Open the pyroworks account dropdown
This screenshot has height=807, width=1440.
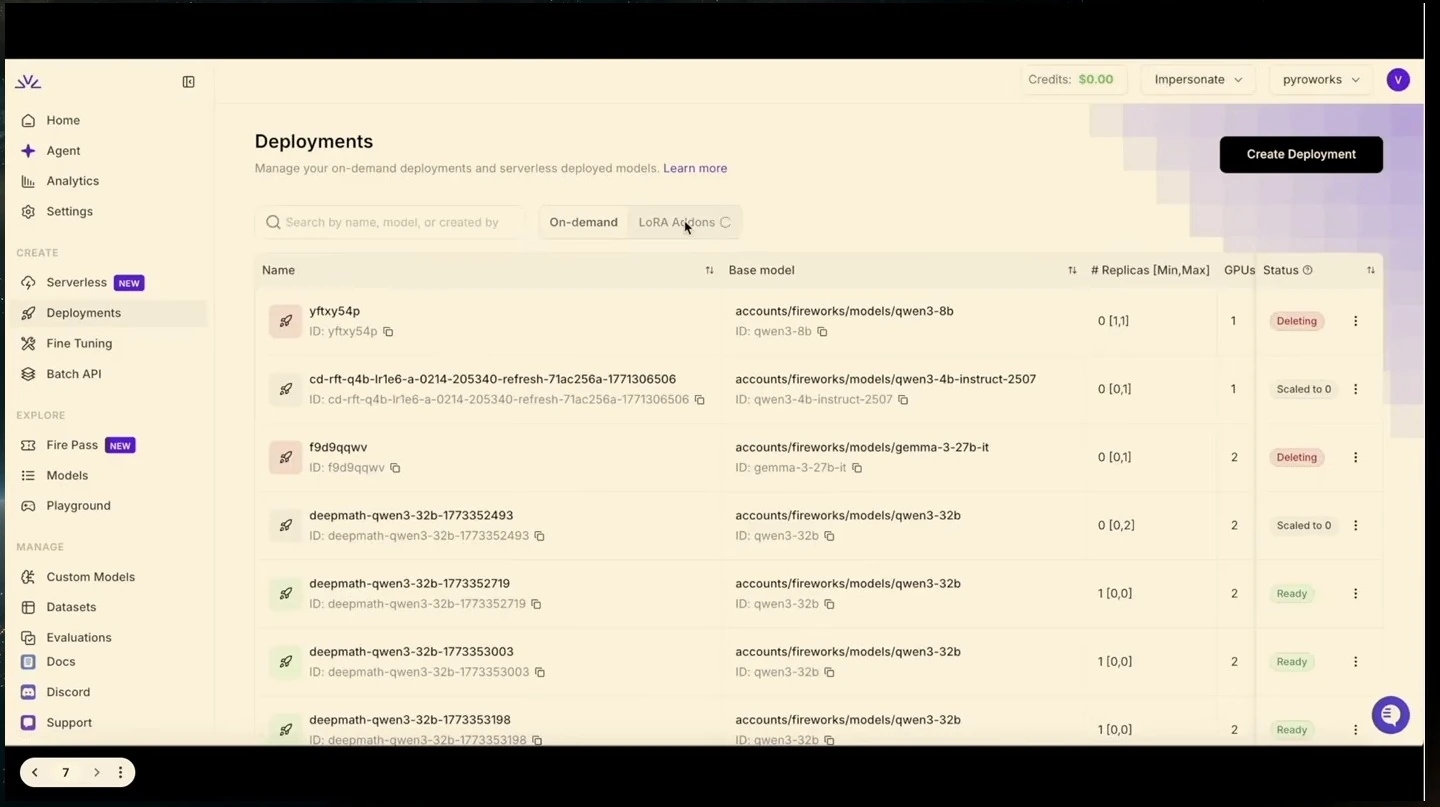1321,80
